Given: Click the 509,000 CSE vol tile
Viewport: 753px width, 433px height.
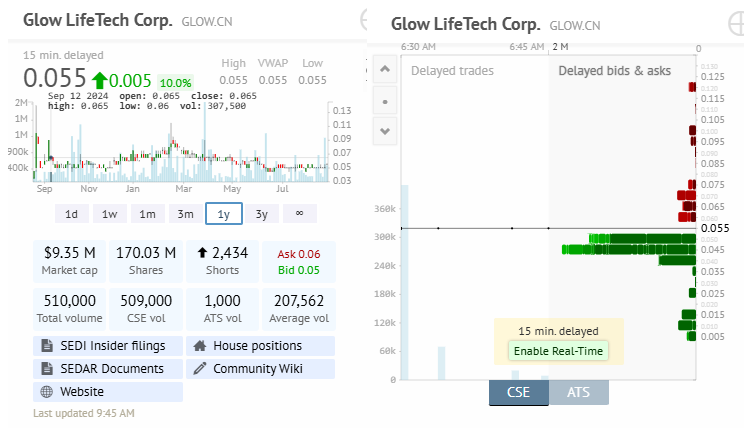Looking at the screenshot, I should 146,309.
